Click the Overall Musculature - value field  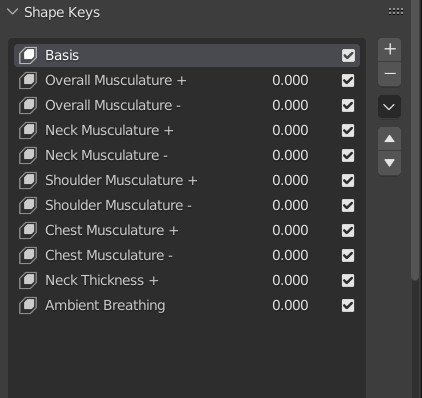[290, 105]
